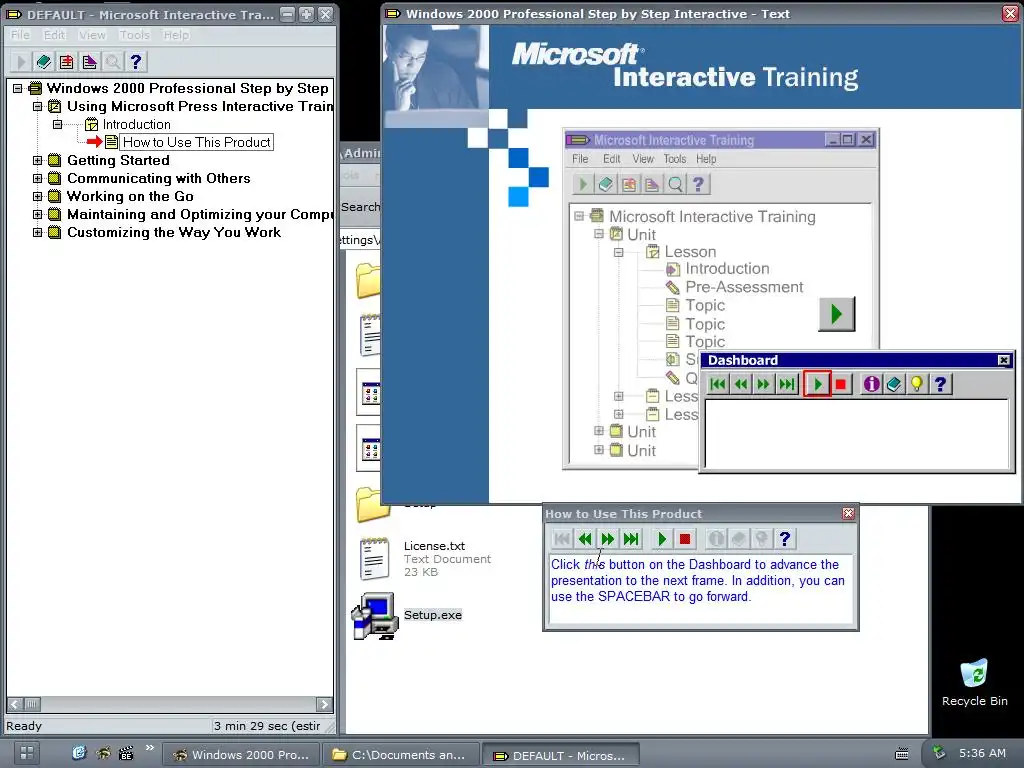This screenshot has width=1024, height=768.
Task: Click the skip-to-end button on How to Use dashboard
Action: [631, 539]
